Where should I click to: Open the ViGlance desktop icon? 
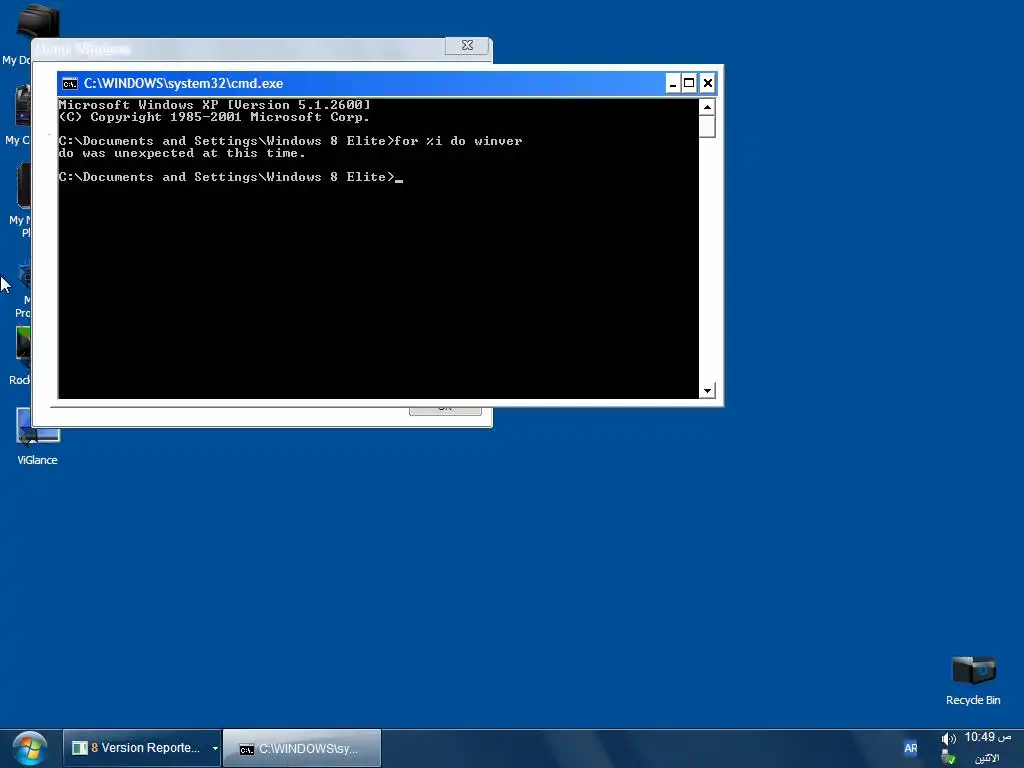tap(37, 436)
